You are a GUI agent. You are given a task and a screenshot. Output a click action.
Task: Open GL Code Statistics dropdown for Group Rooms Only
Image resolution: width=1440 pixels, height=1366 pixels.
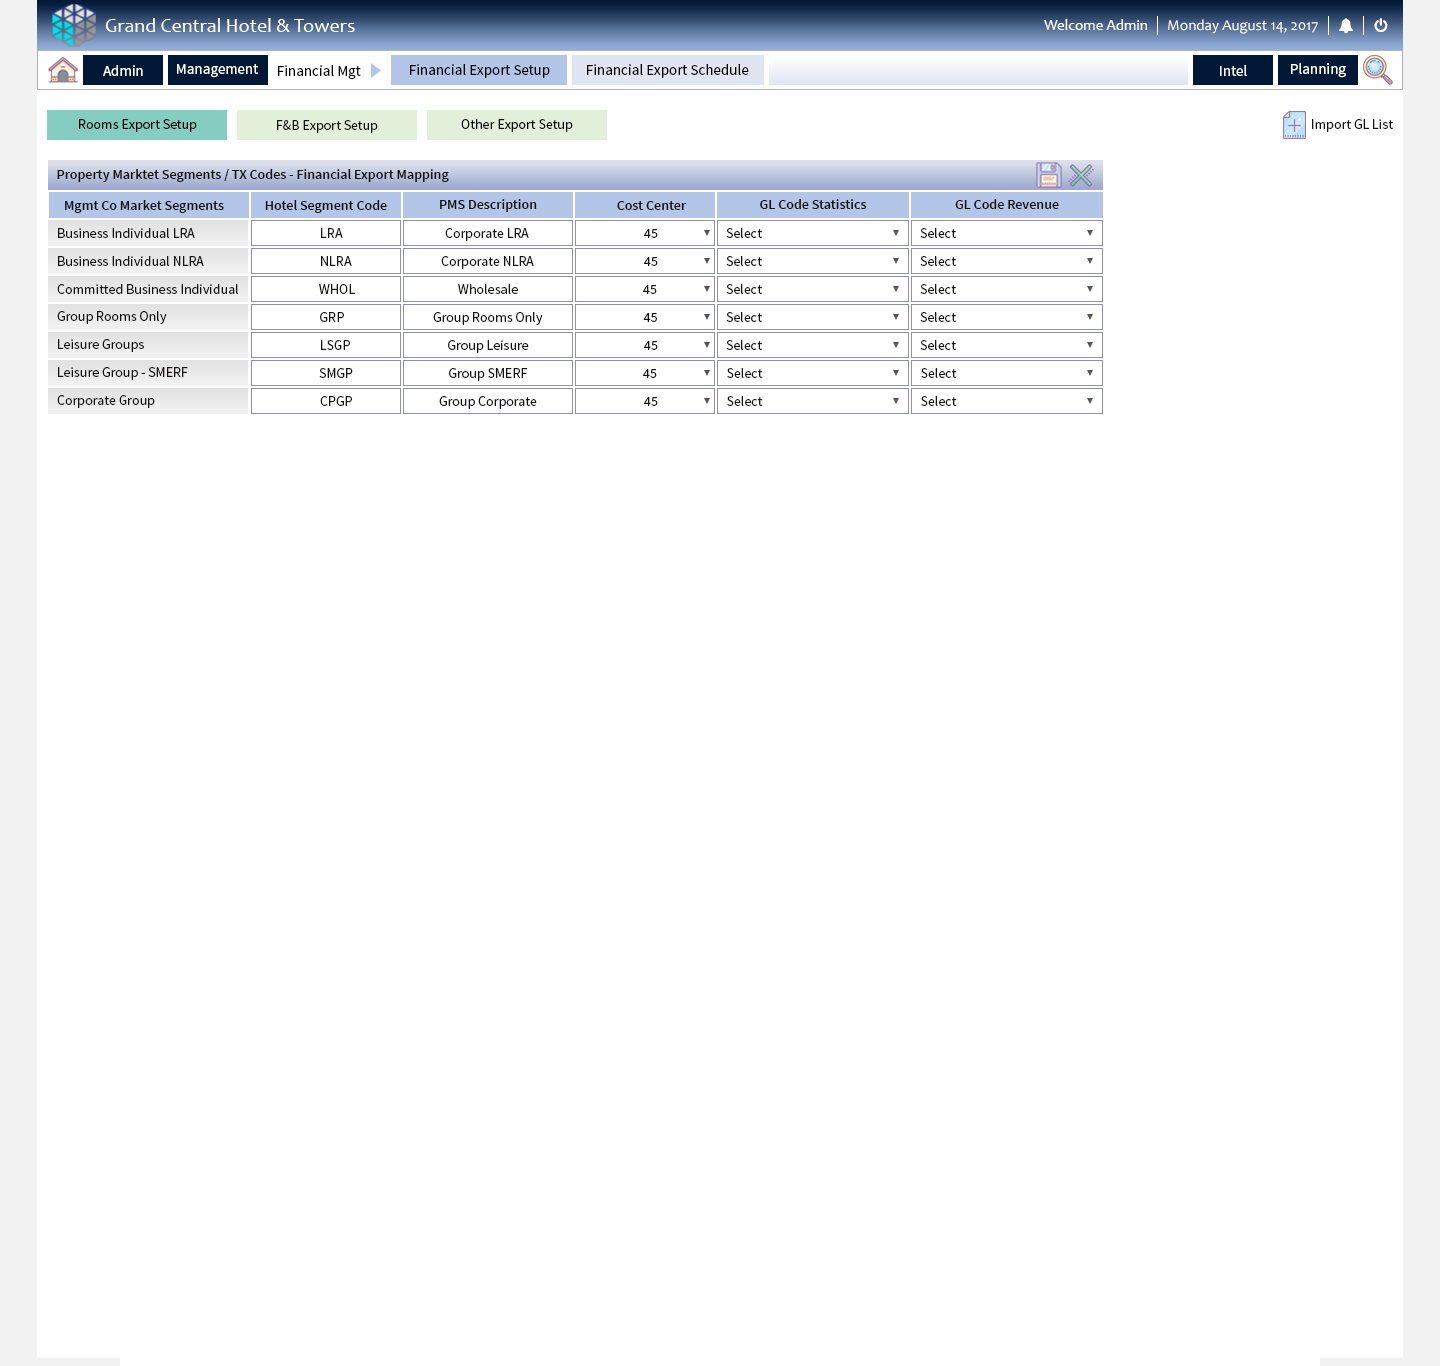tap(812, 317)
